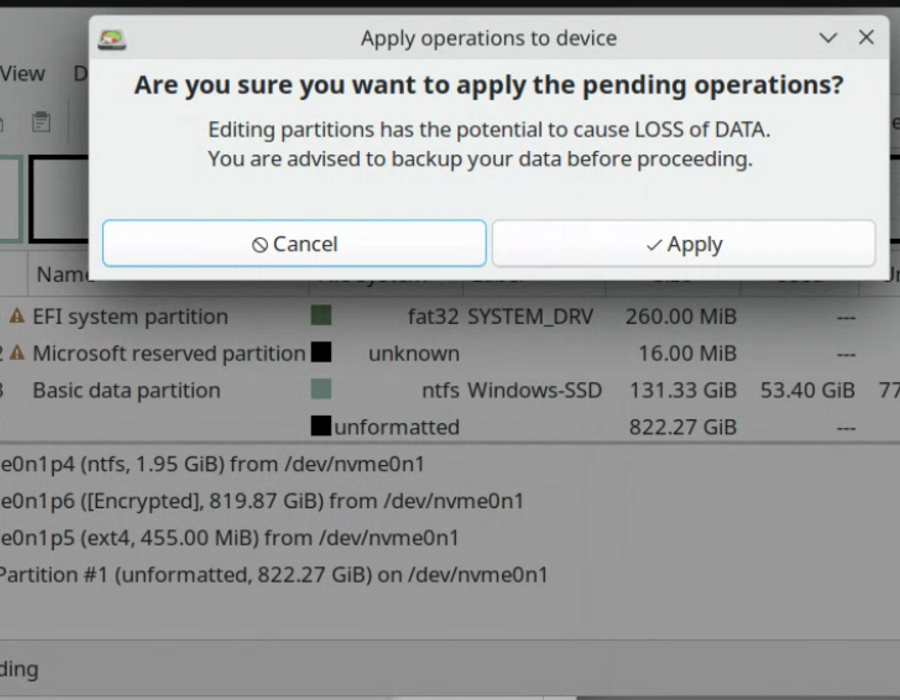The width and height of the screenshot is (900, 700).
Task: Click the fat32 filesystem text
Action: click(x=433, y=317)
